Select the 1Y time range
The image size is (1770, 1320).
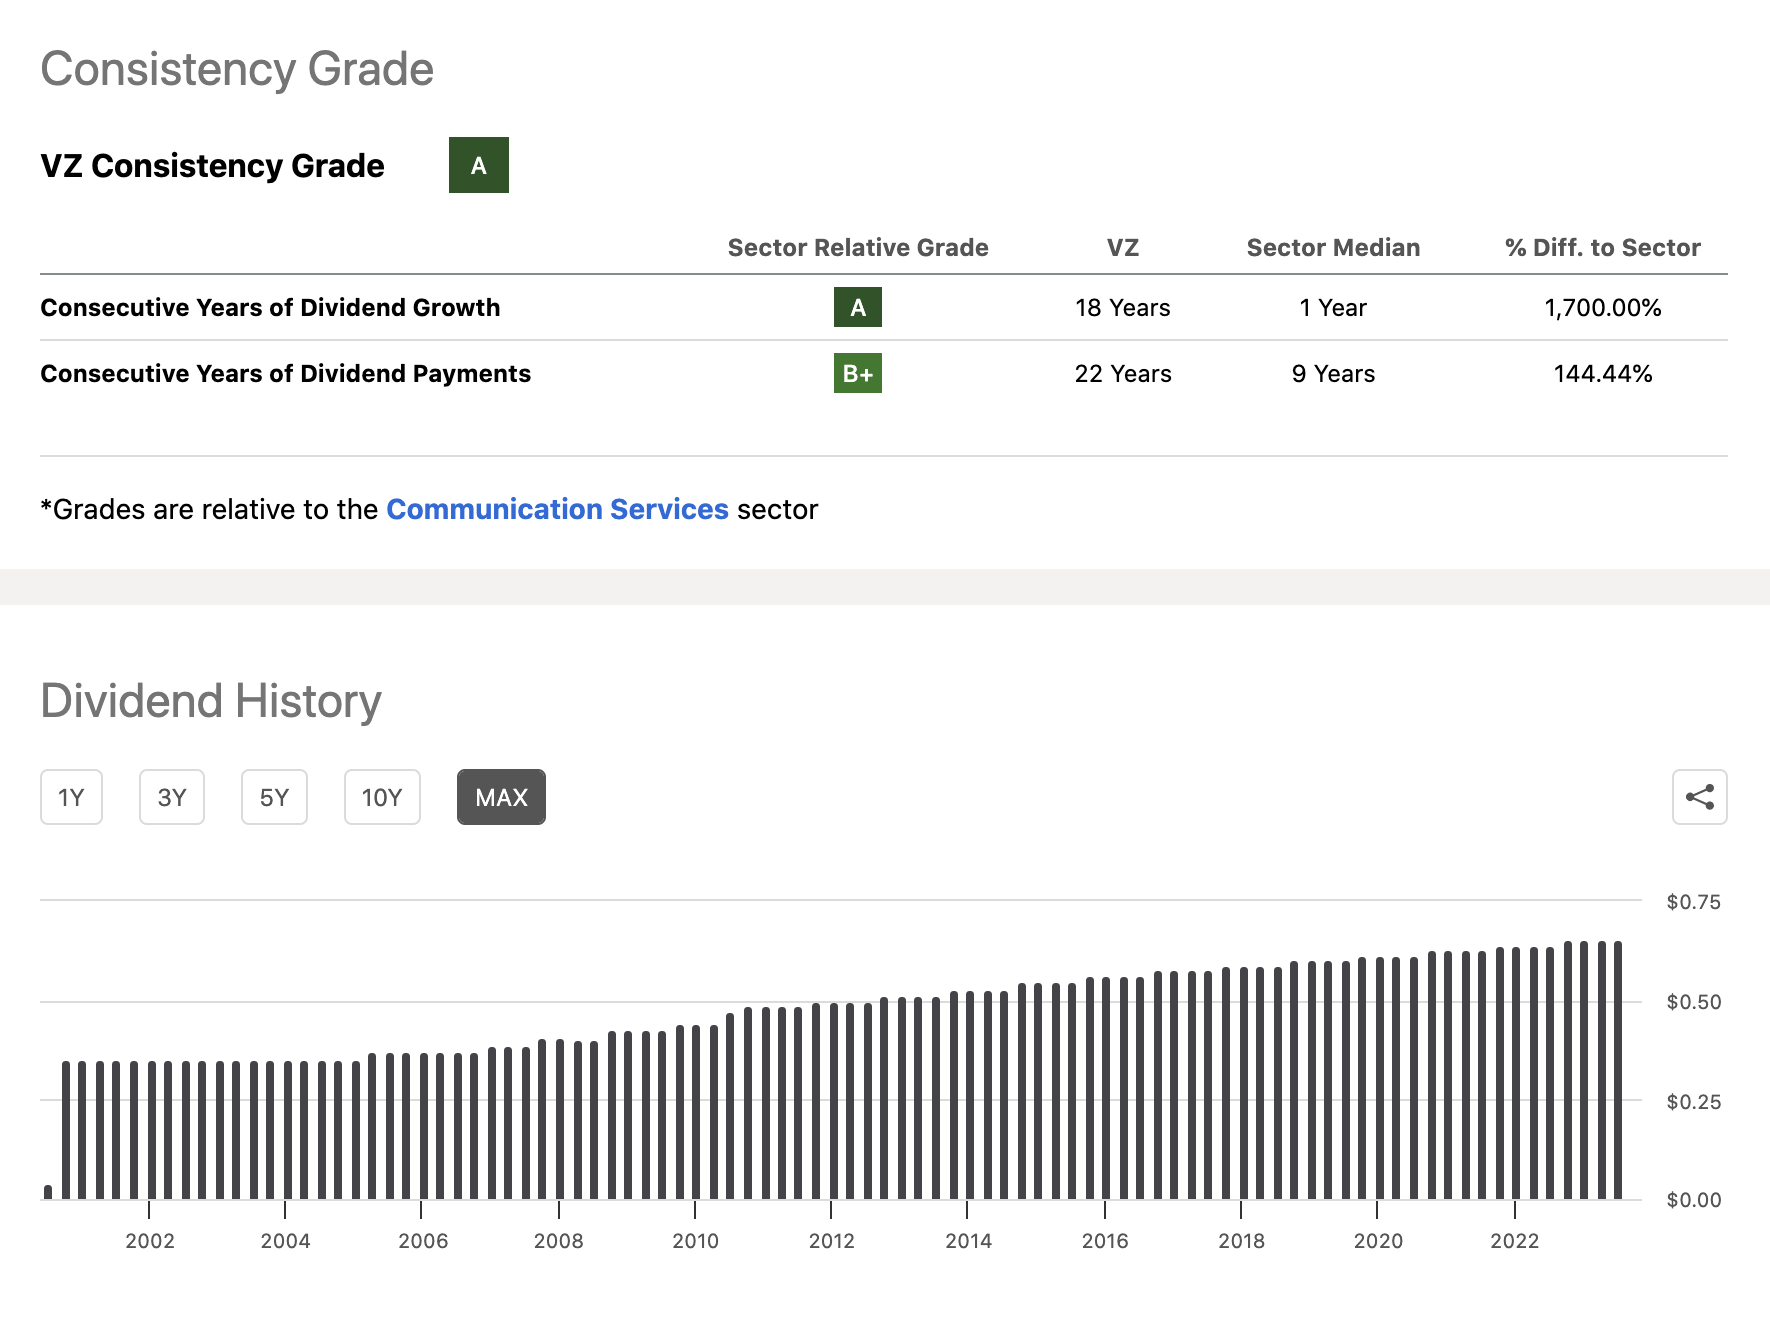71,797
